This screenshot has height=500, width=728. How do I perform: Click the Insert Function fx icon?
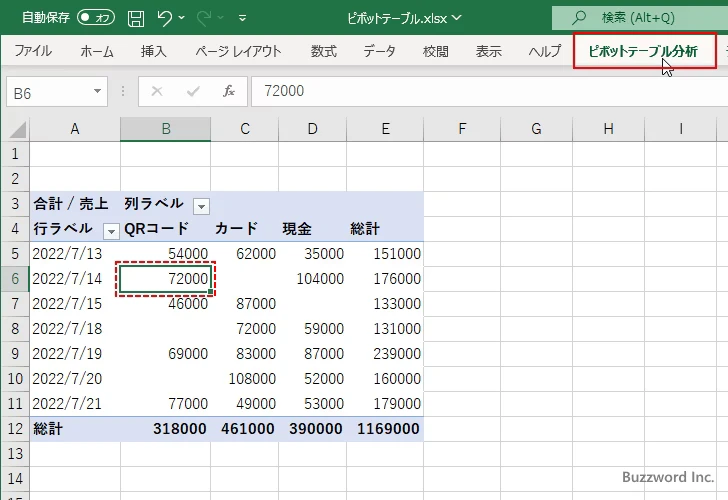(x=229, y=91)
